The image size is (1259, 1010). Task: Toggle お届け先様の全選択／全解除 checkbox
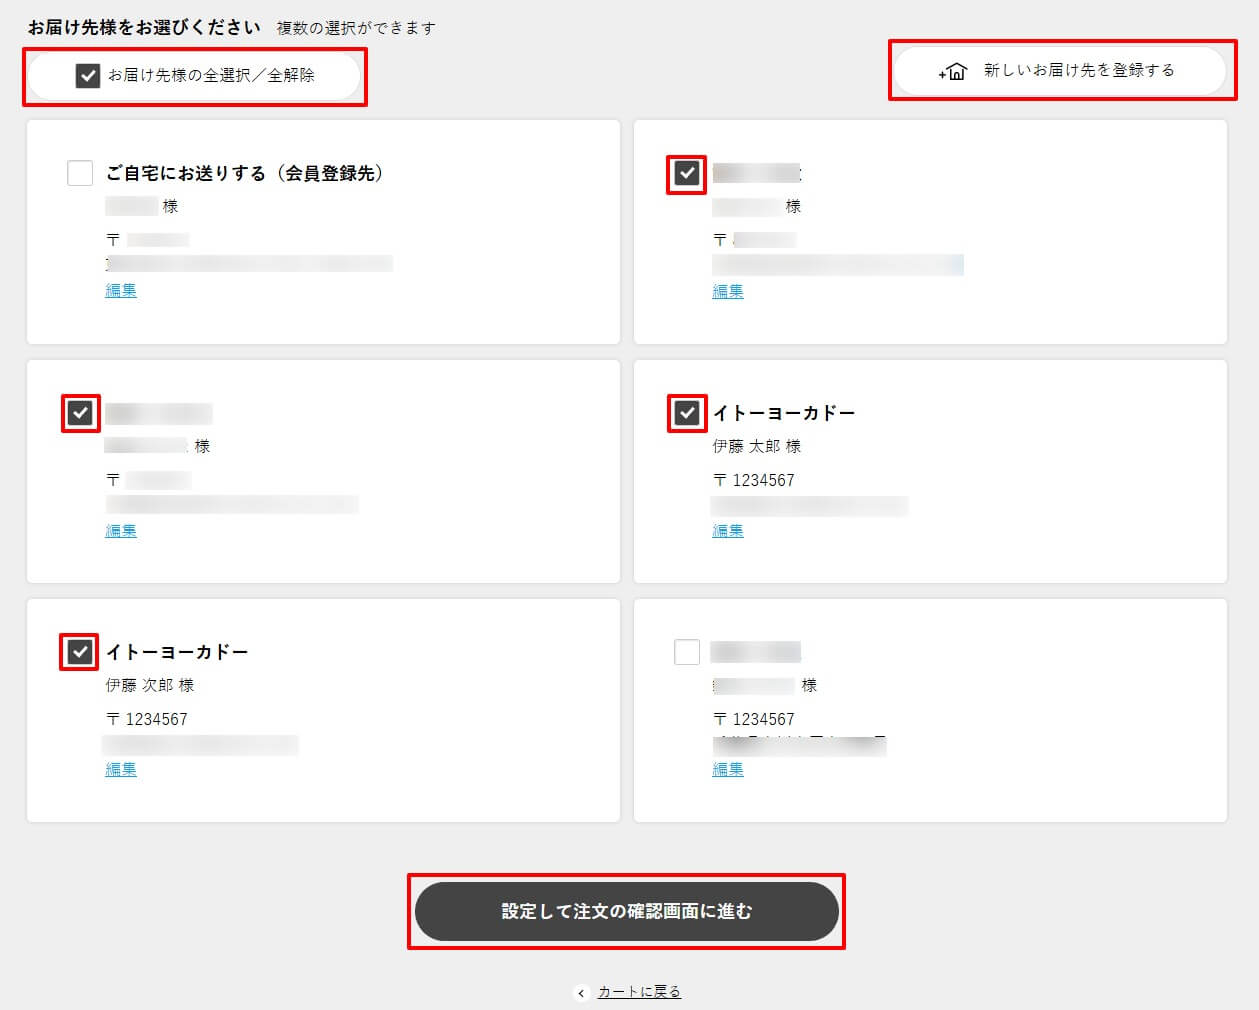pyautogui.click(x=88, y=75)
